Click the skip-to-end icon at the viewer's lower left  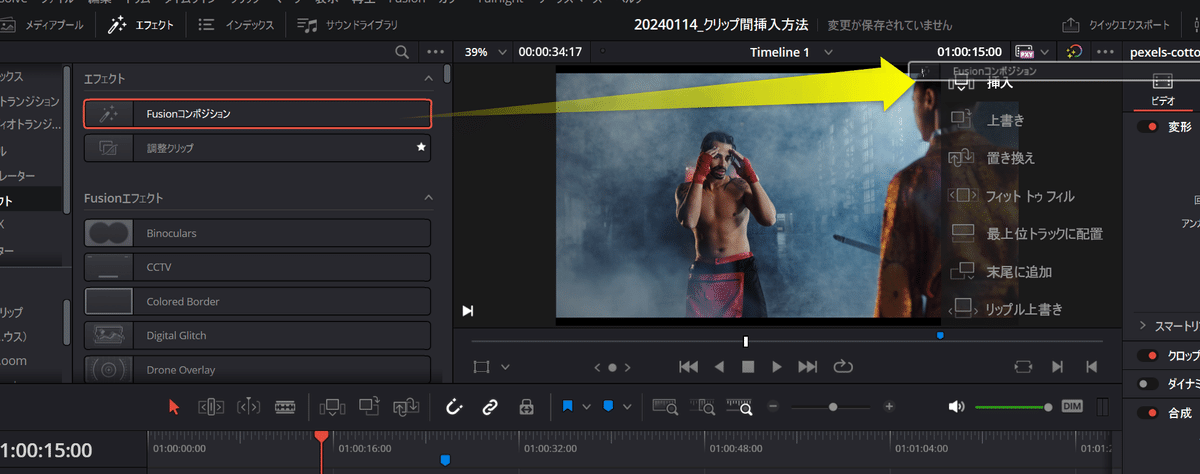[467, 311]
